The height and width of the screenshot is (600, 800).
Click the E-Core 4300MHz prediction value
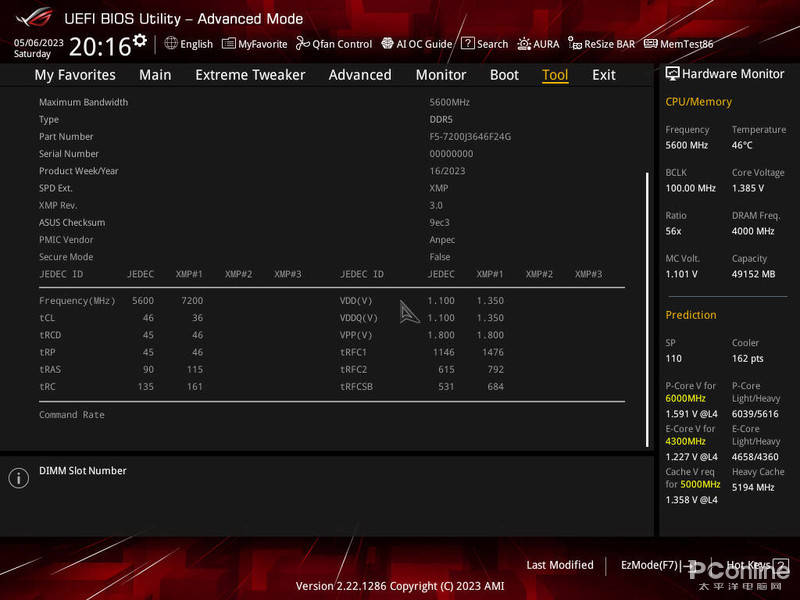click(685, 441)
